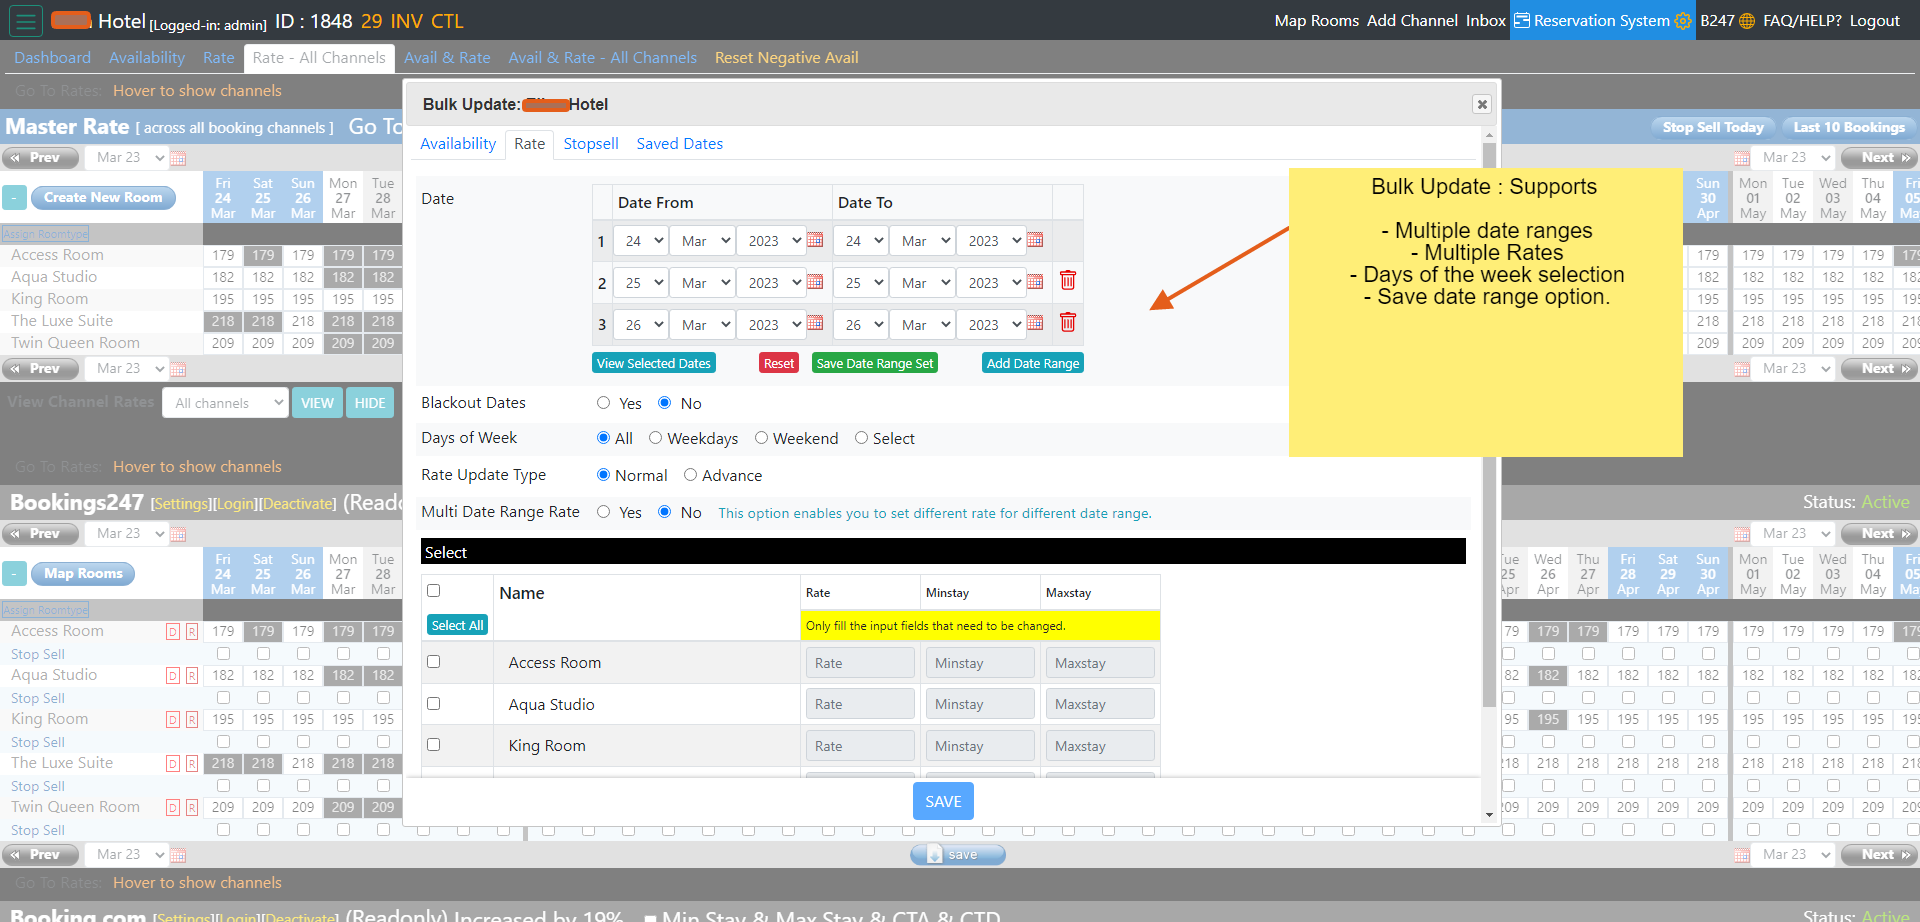Viewport: 1920px width, 922px height.
Task: Delete date range row 3 trash icon
Action: (1068, 322)
